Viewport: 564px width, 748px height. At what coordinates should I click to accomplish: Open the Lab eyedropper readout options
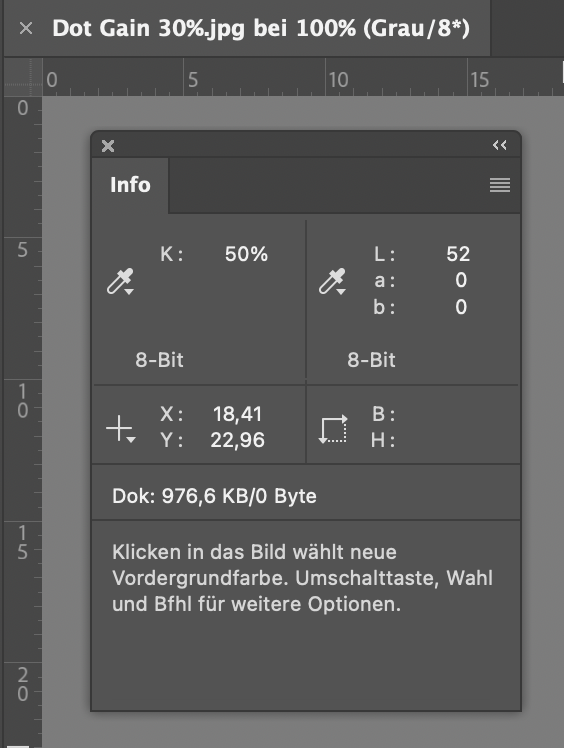pos(332,281)
